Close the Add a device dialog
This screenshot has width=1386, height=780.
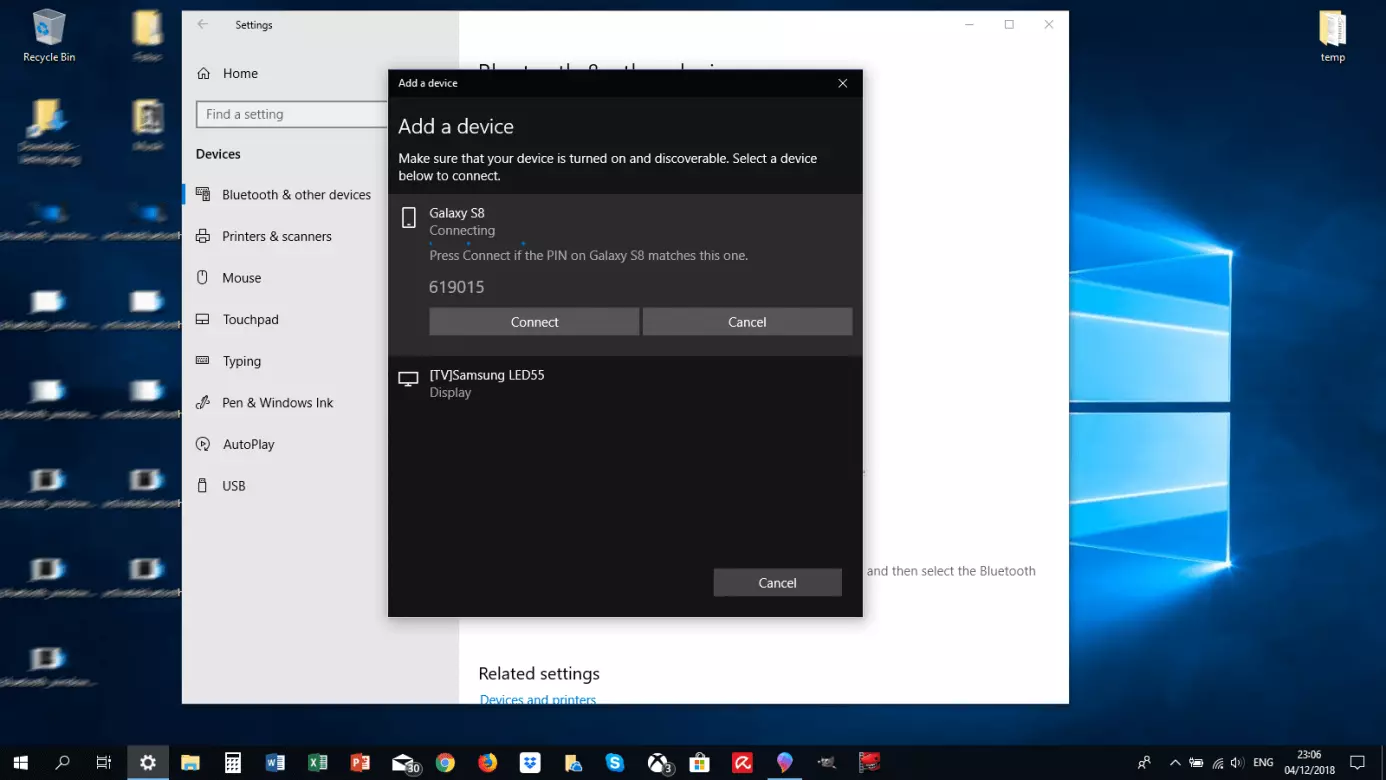842,83
